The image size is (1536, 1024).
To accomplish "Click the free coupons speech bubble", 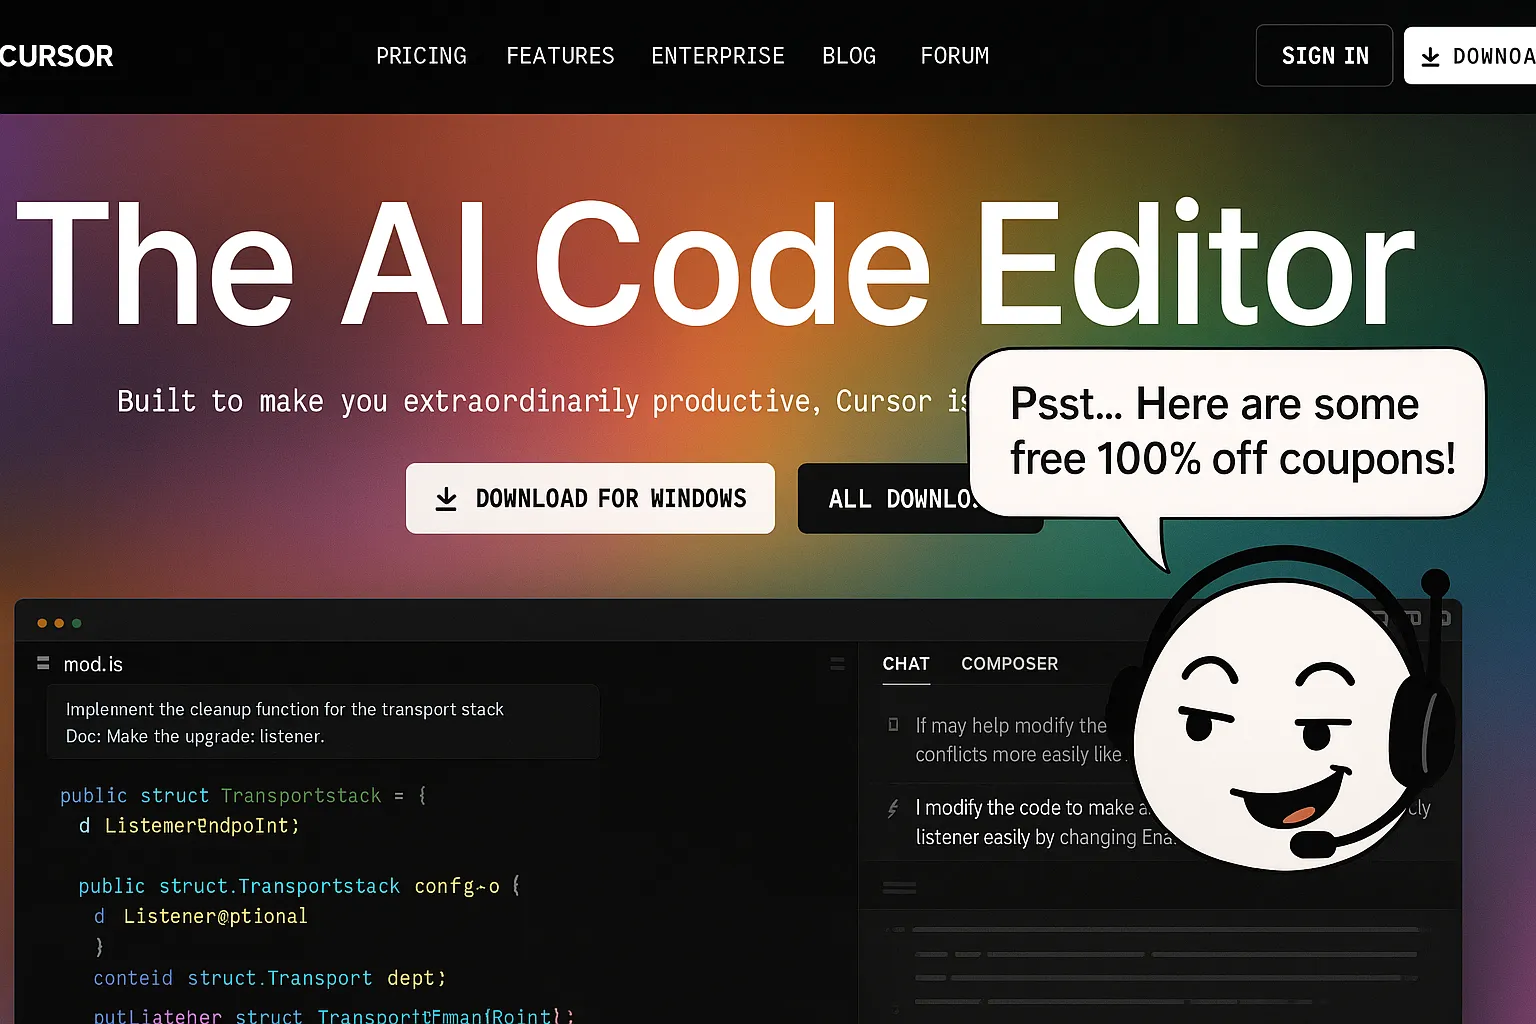I will point(1228,432).
